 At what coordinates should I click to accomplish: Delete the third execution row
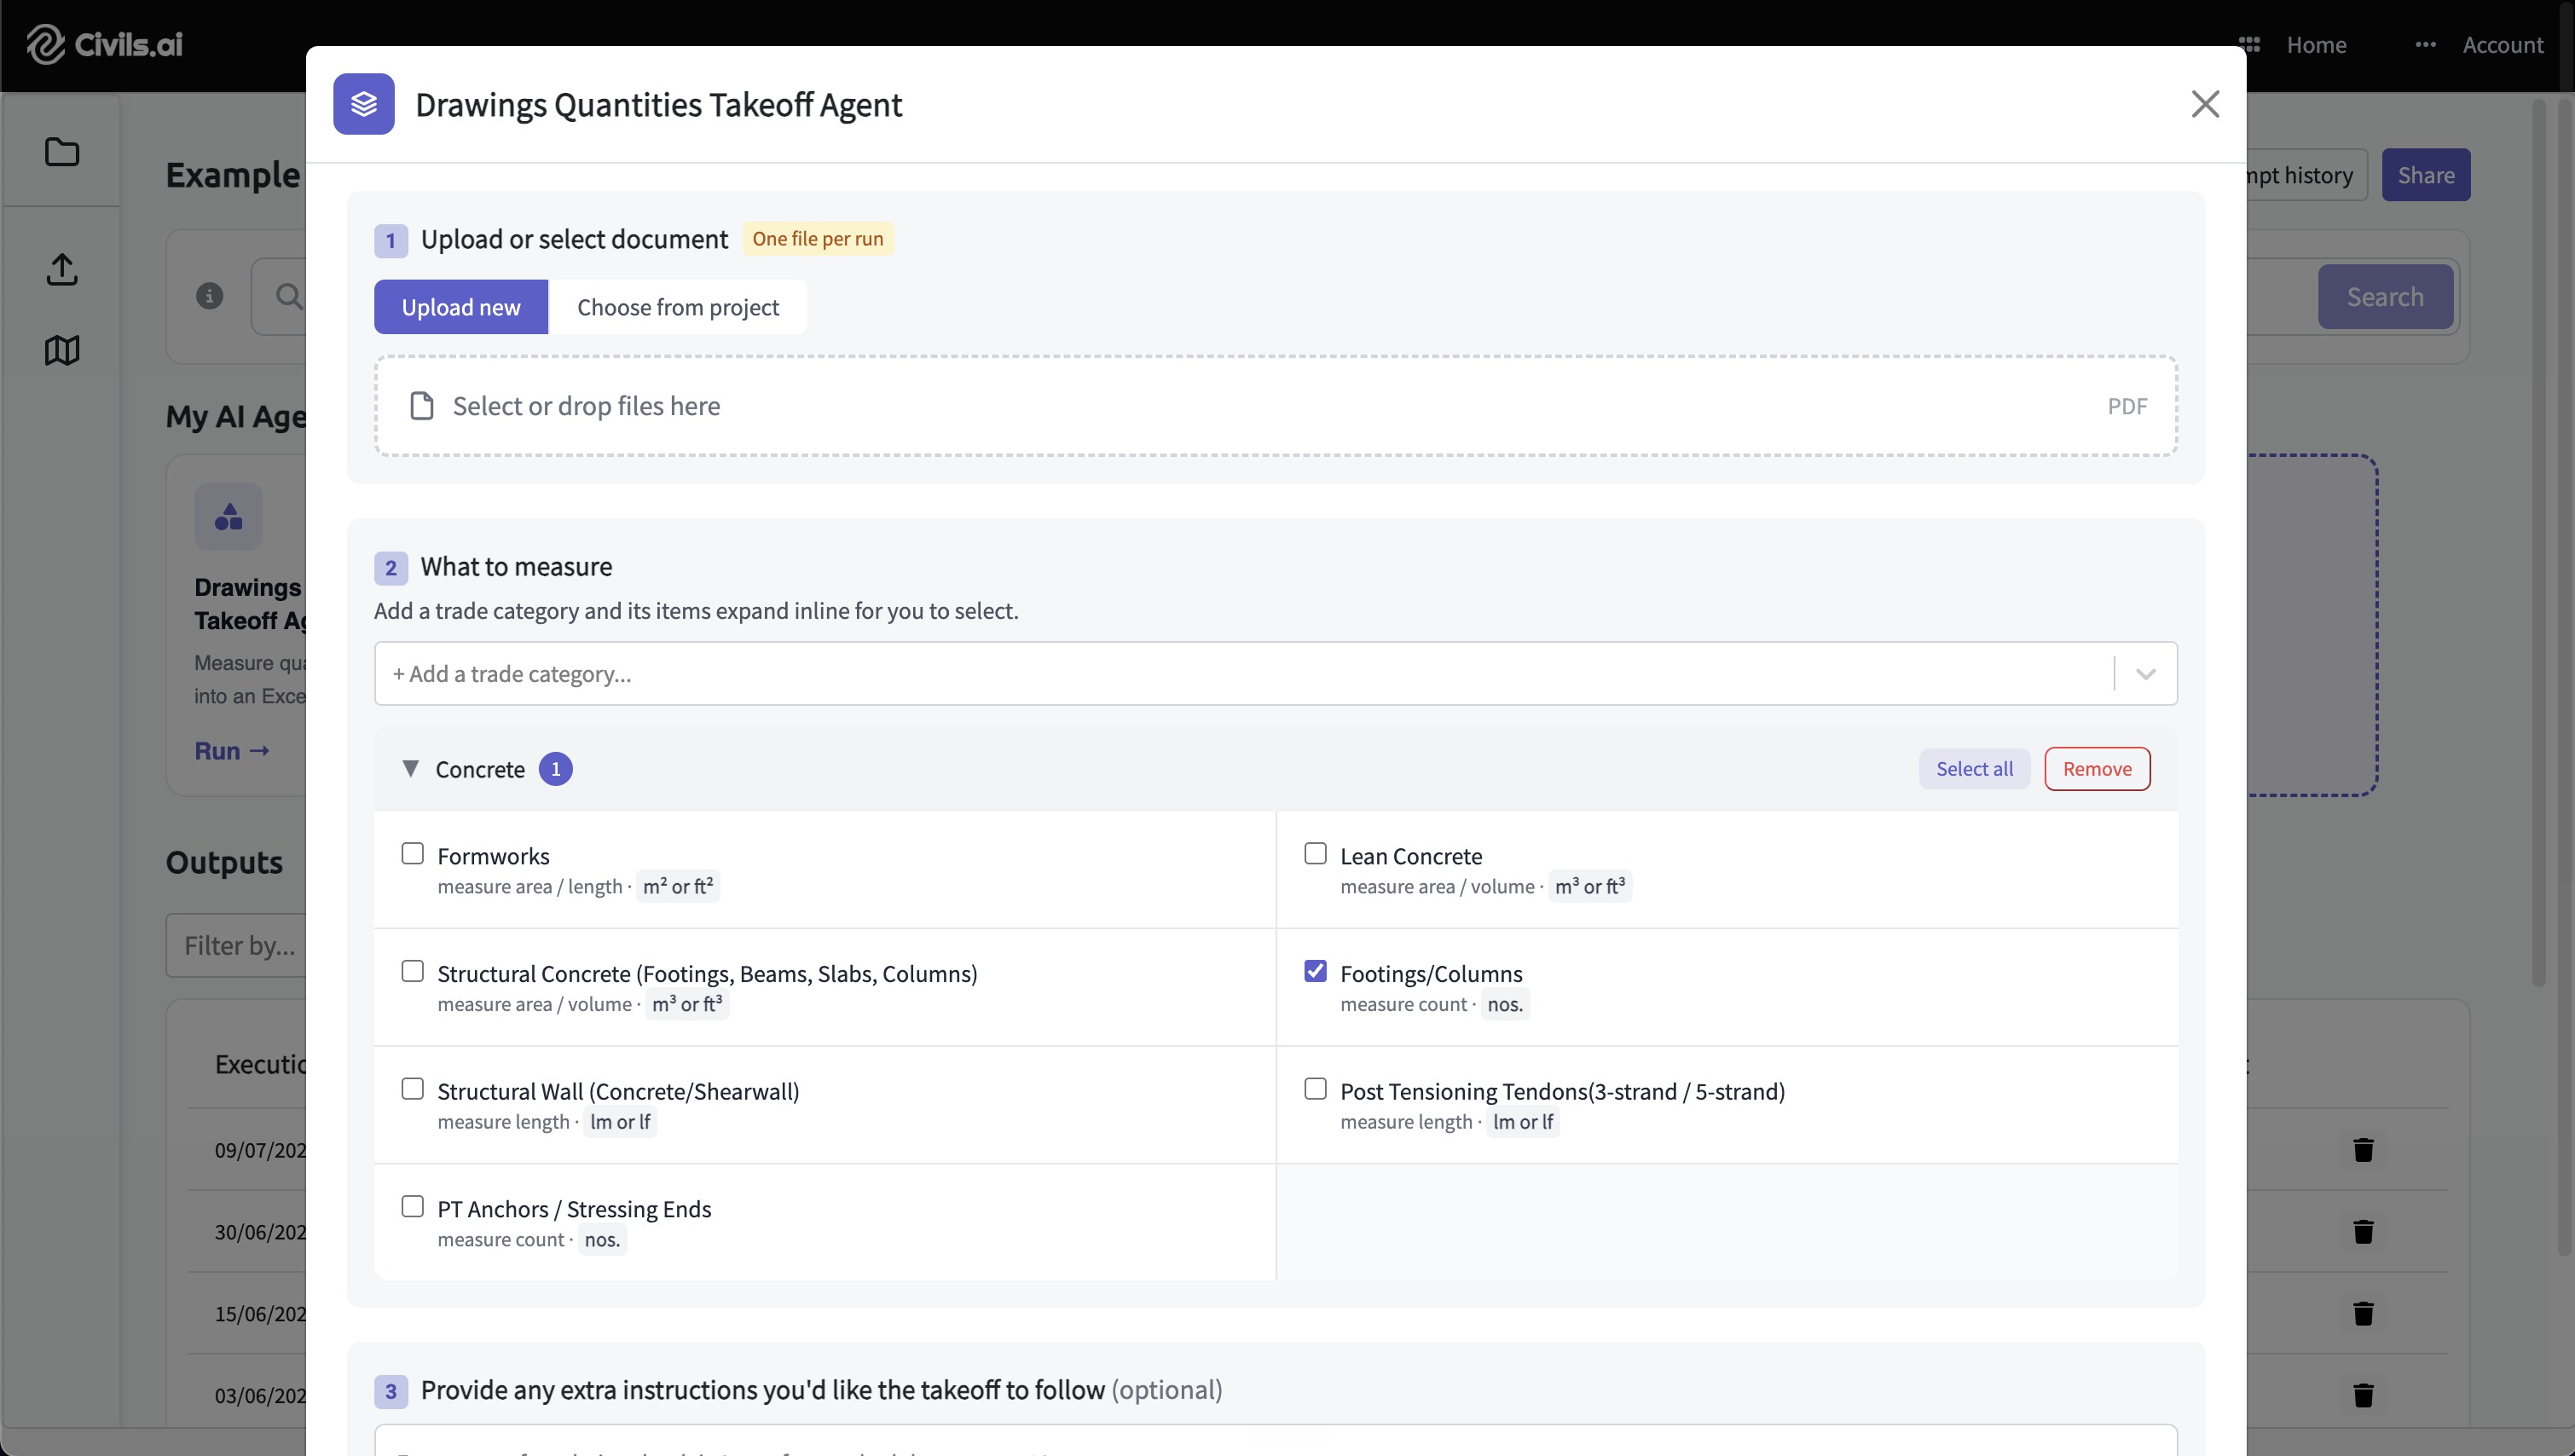(x=2363, y=1313)
